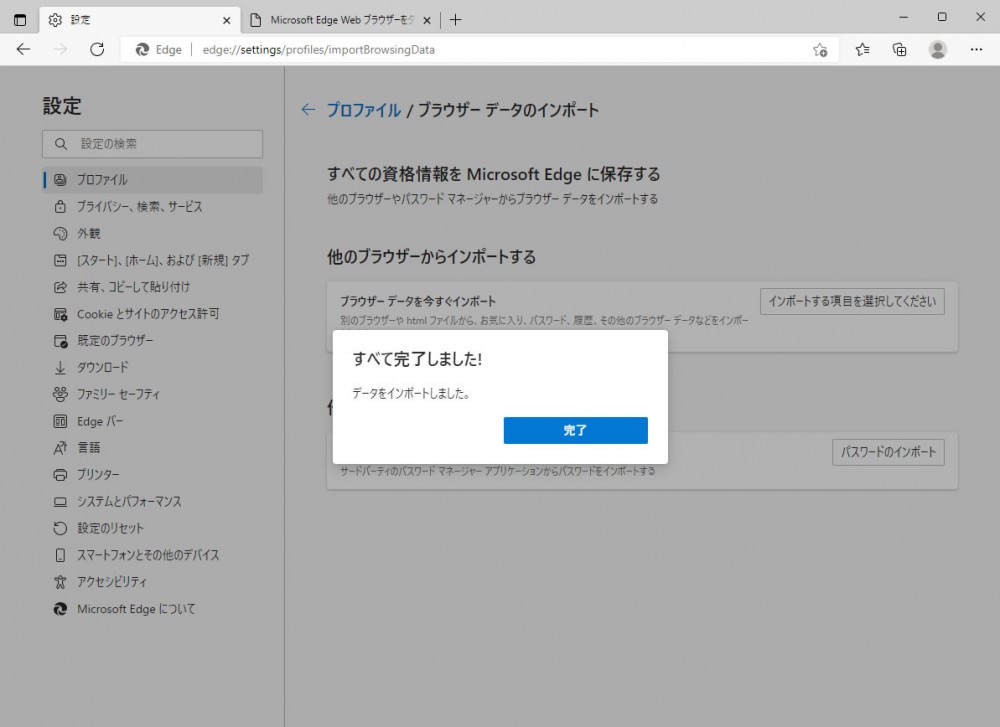This screenshot has height=727, width=1000.
Task: Click the phone icon next to スマートフォン
Action: 60,555
